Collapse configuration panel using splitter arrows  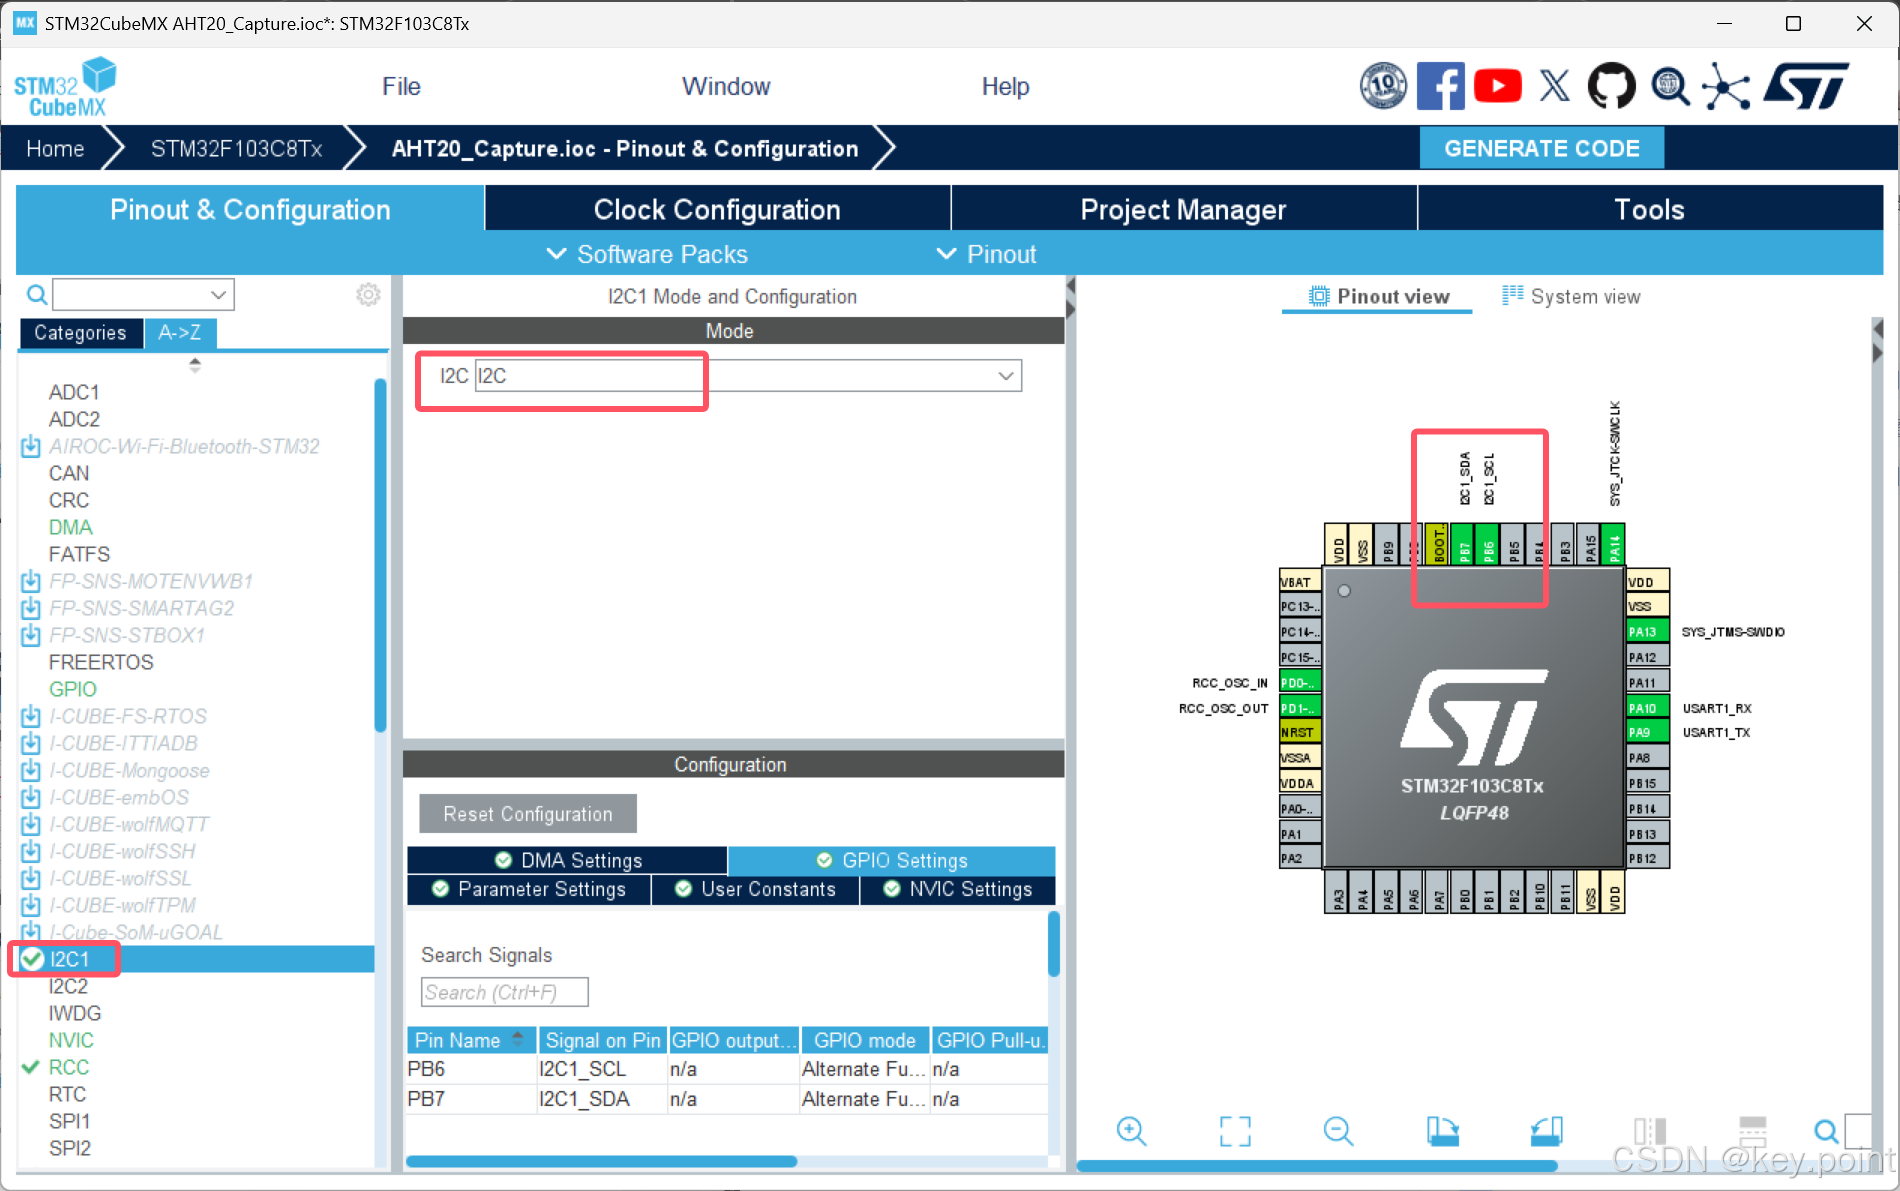tap(1070, 298)
